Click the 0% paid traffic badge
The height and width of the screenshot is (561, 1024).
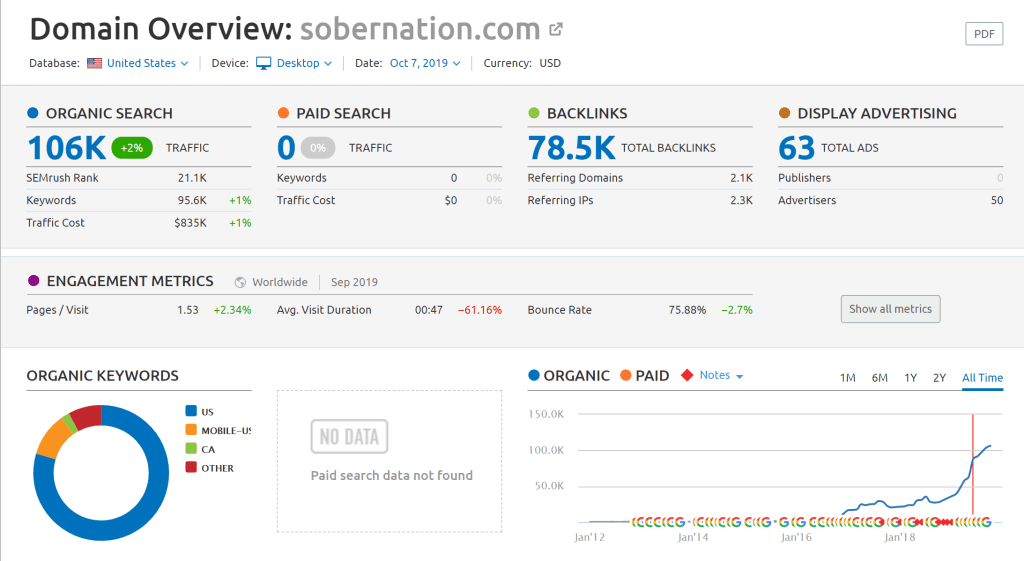point(318,148)
